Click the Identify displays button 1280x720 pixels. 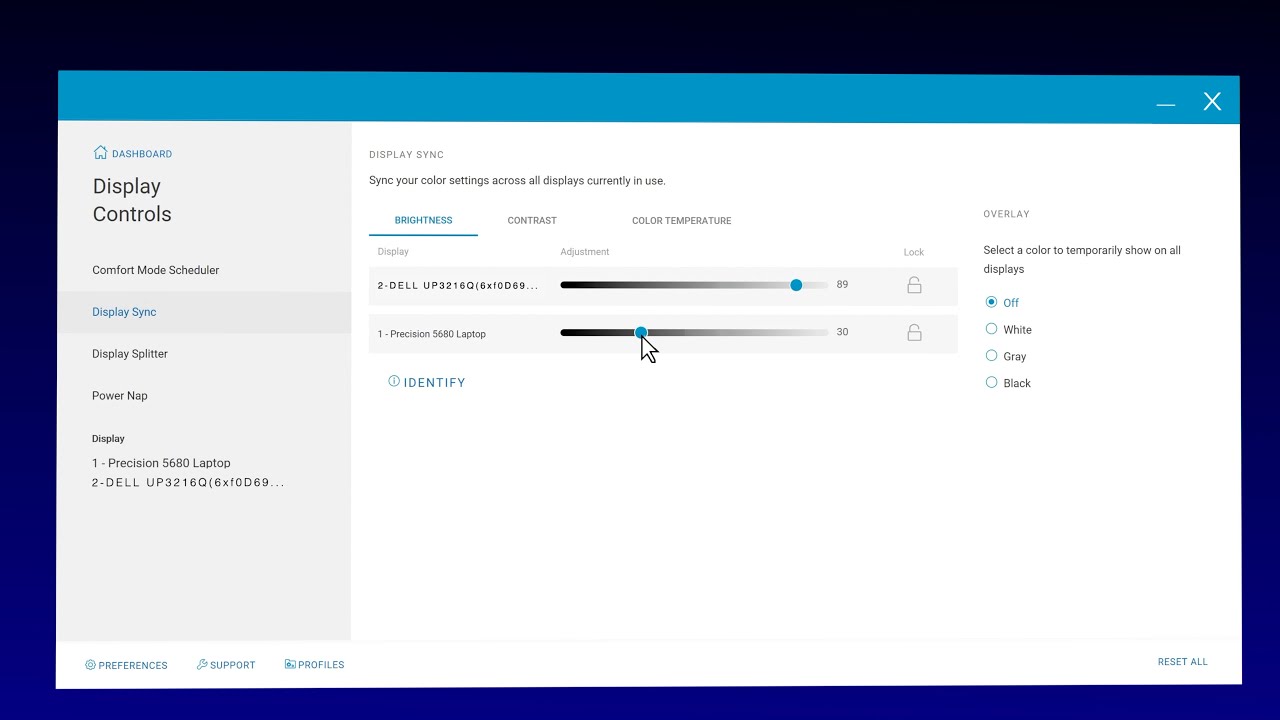click(427, 382)
